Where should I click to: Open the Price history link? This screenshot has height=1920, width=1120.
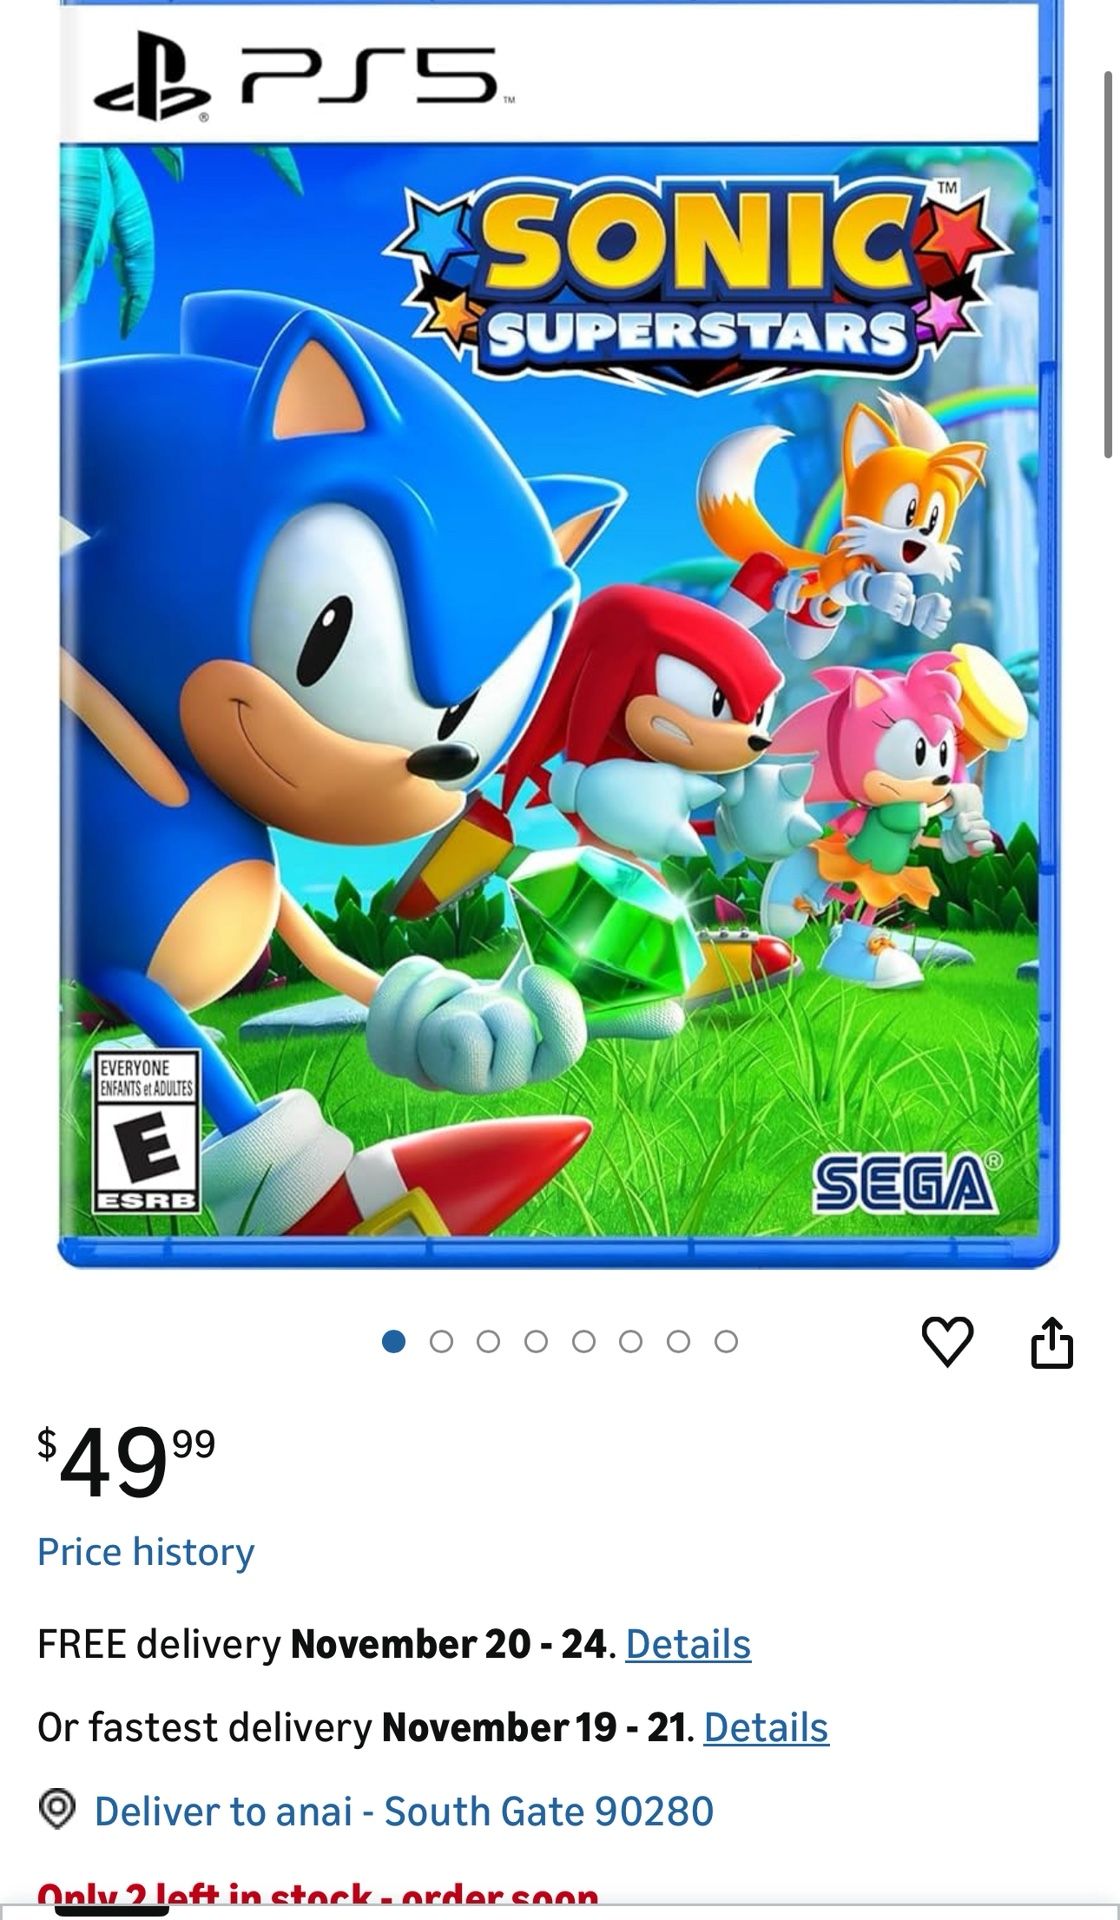146,1551
